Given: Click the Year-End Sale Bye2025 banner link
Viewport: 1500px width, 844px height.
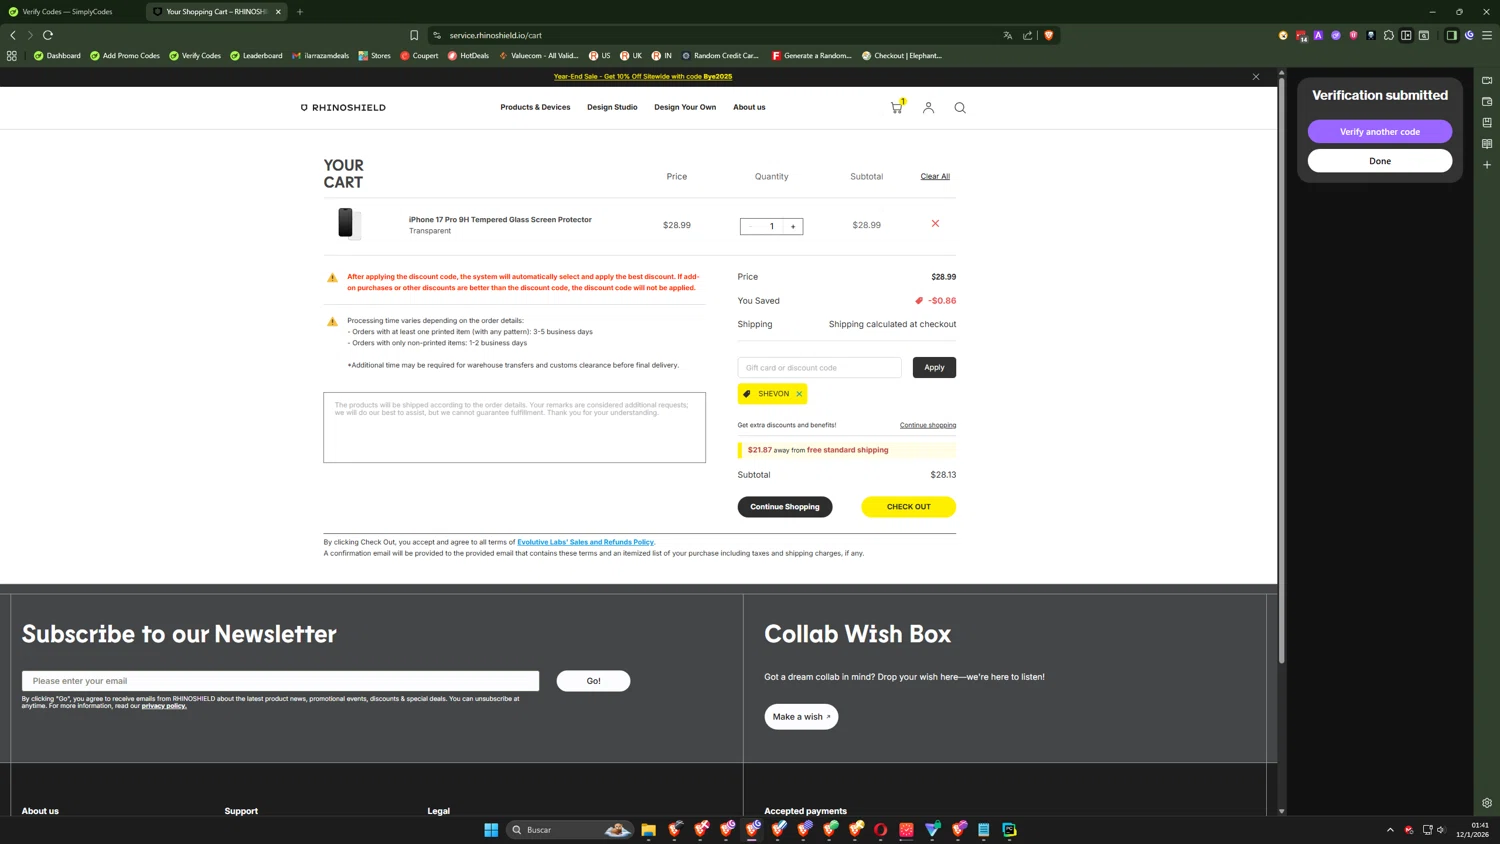Looking at the screenshot, I should 643,77.
